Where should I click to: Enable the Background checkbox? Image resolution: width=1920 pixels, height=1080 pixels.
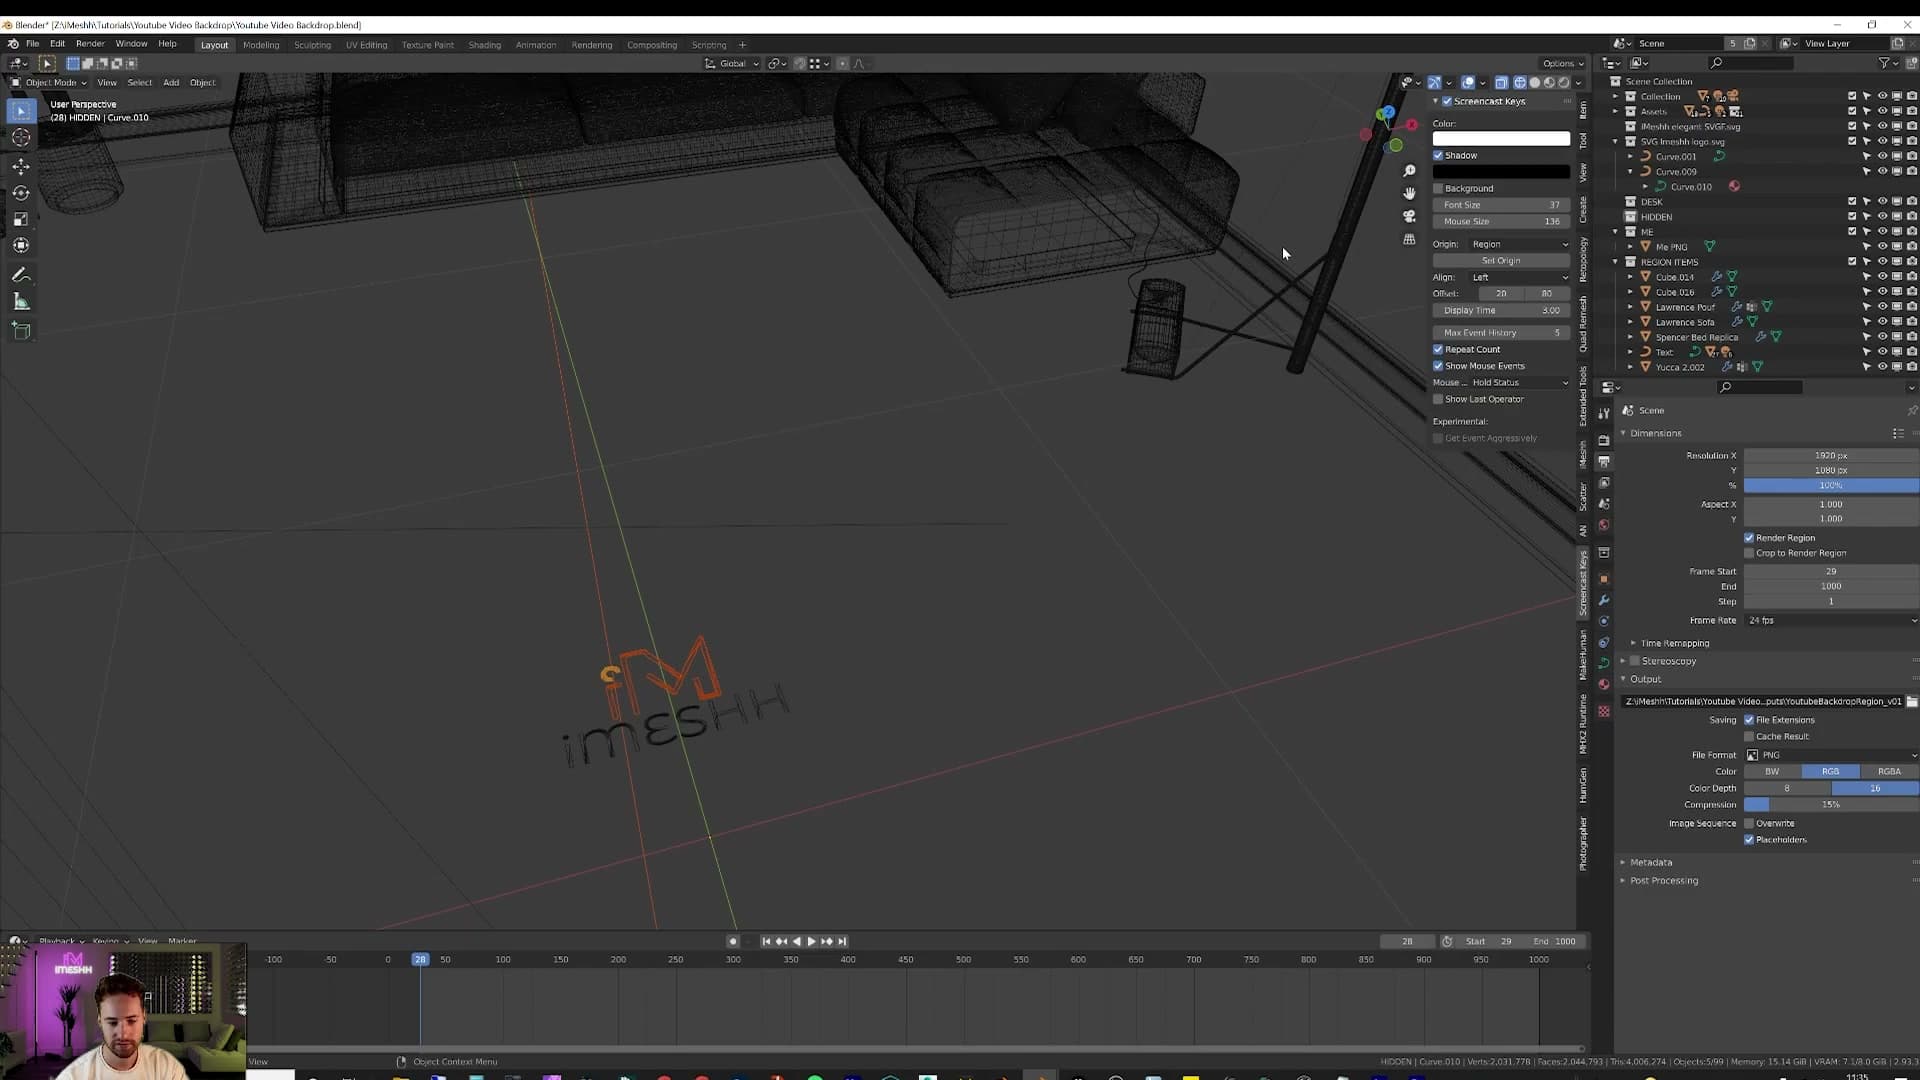pos(1438,188)
